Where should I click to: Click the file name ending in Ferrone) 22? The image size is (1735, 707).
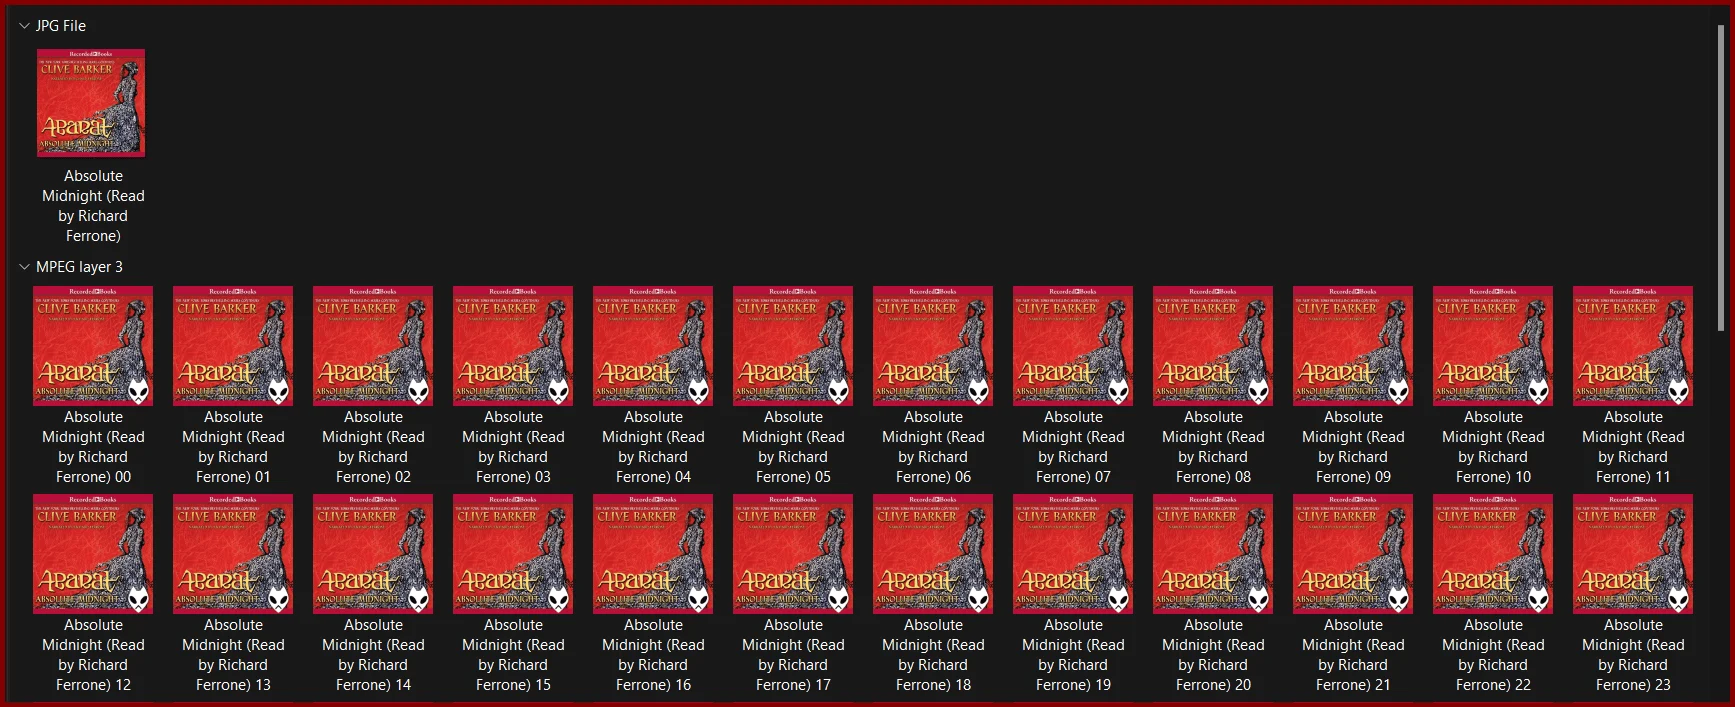click(1493, 655)
